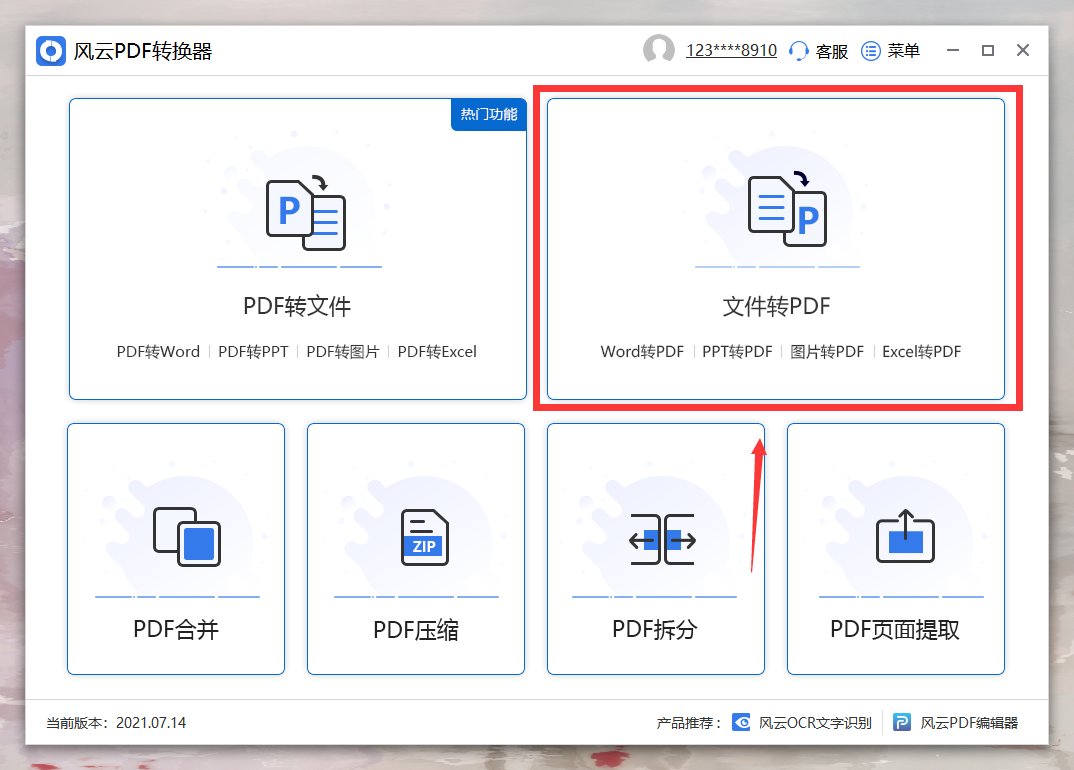Open 风云PDF编辑器 product link

tap(969, 723)
